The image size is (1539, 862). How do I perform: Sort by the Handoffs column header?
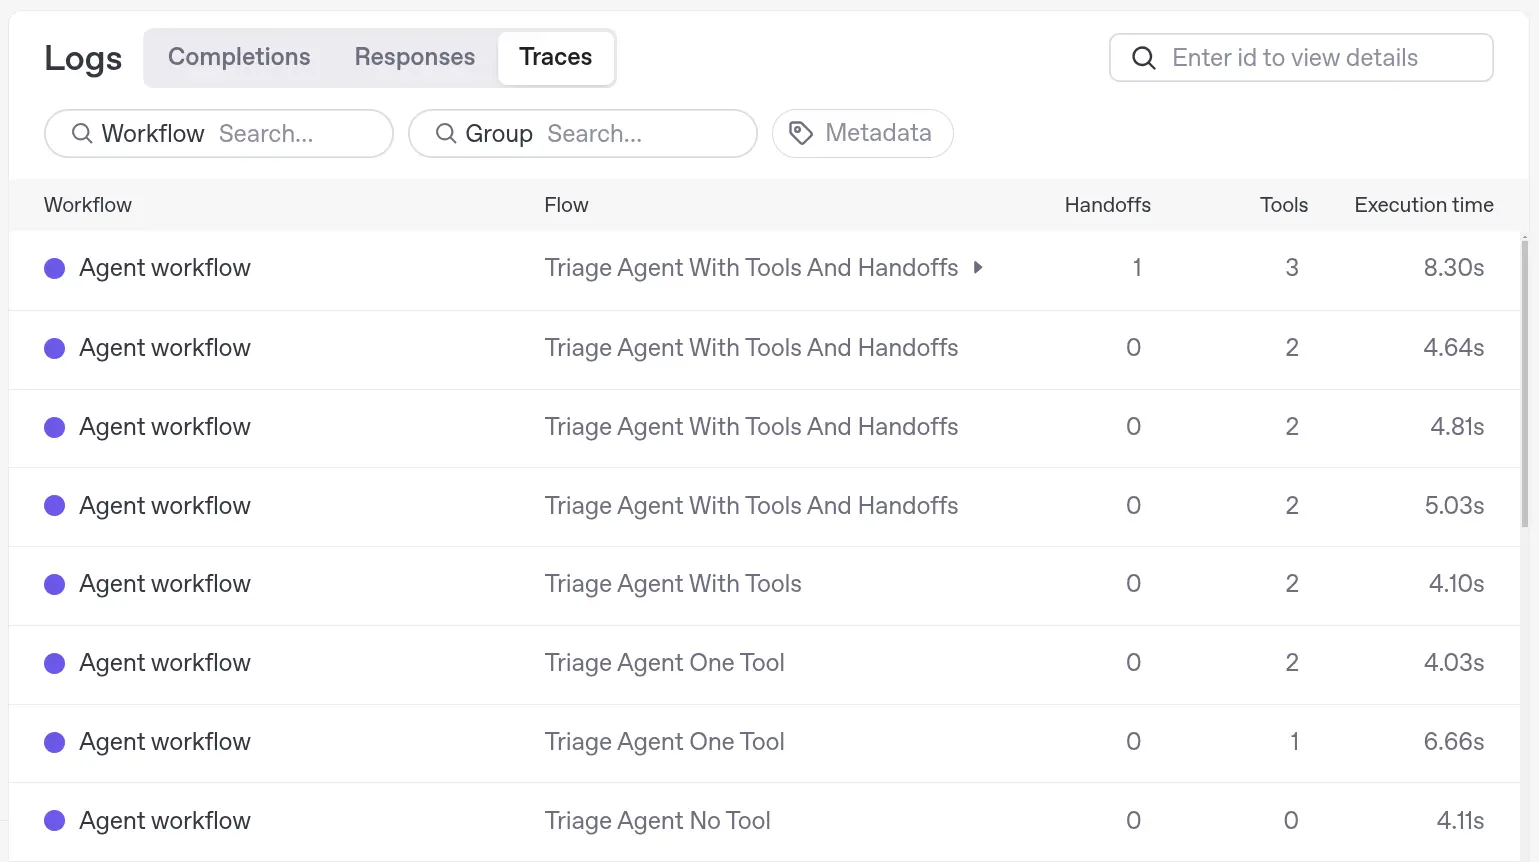pyautogui.click(x=1108, y=205)
